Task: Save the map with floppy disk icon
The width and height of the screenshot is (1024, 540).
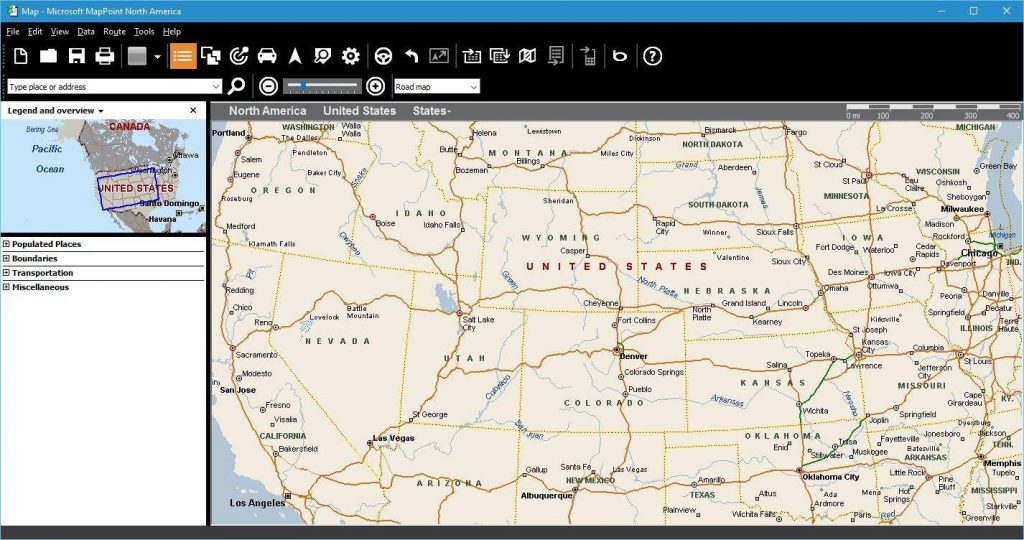Action: tap(77, 56)
